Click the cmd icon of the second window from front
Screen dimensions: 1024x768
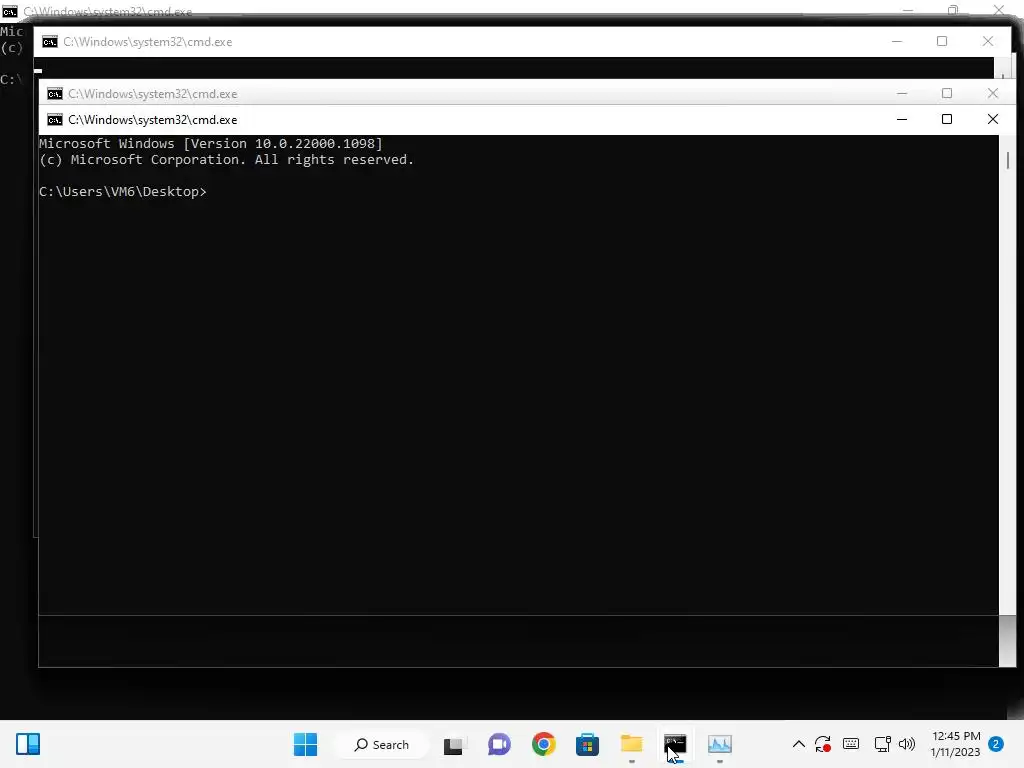(55, 94)
